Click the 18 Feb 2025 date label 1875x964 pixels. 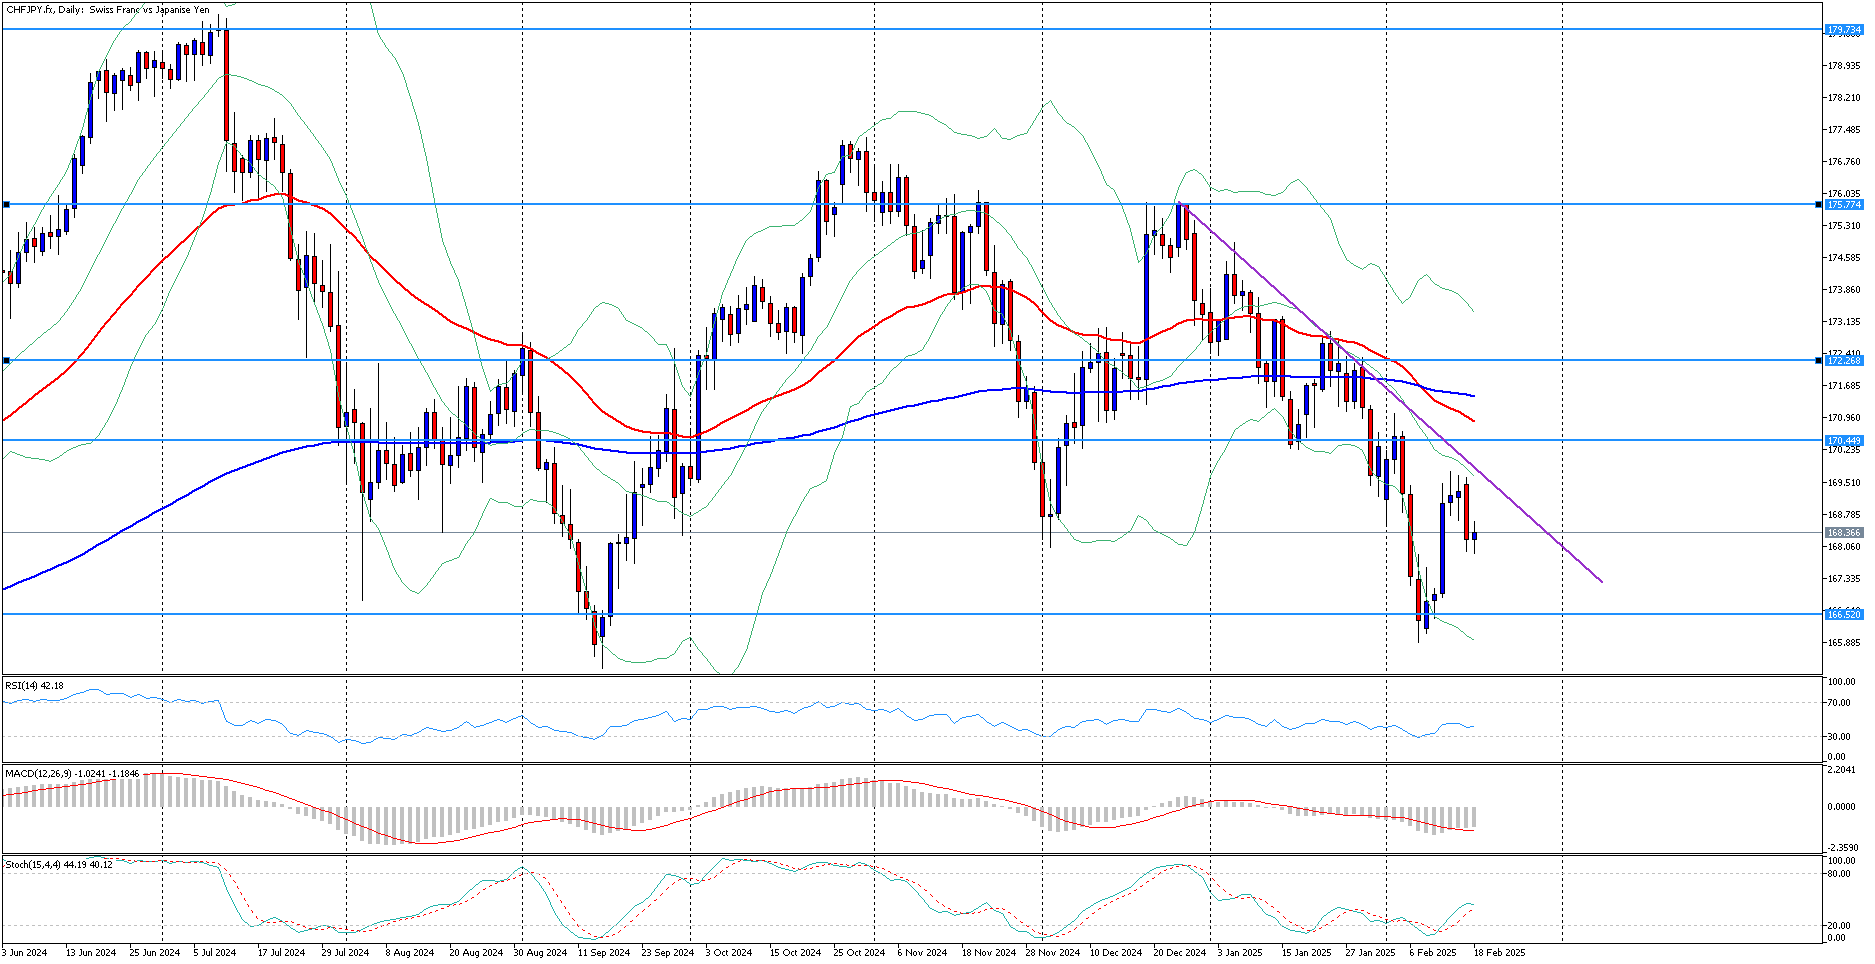coord(1500,953)
